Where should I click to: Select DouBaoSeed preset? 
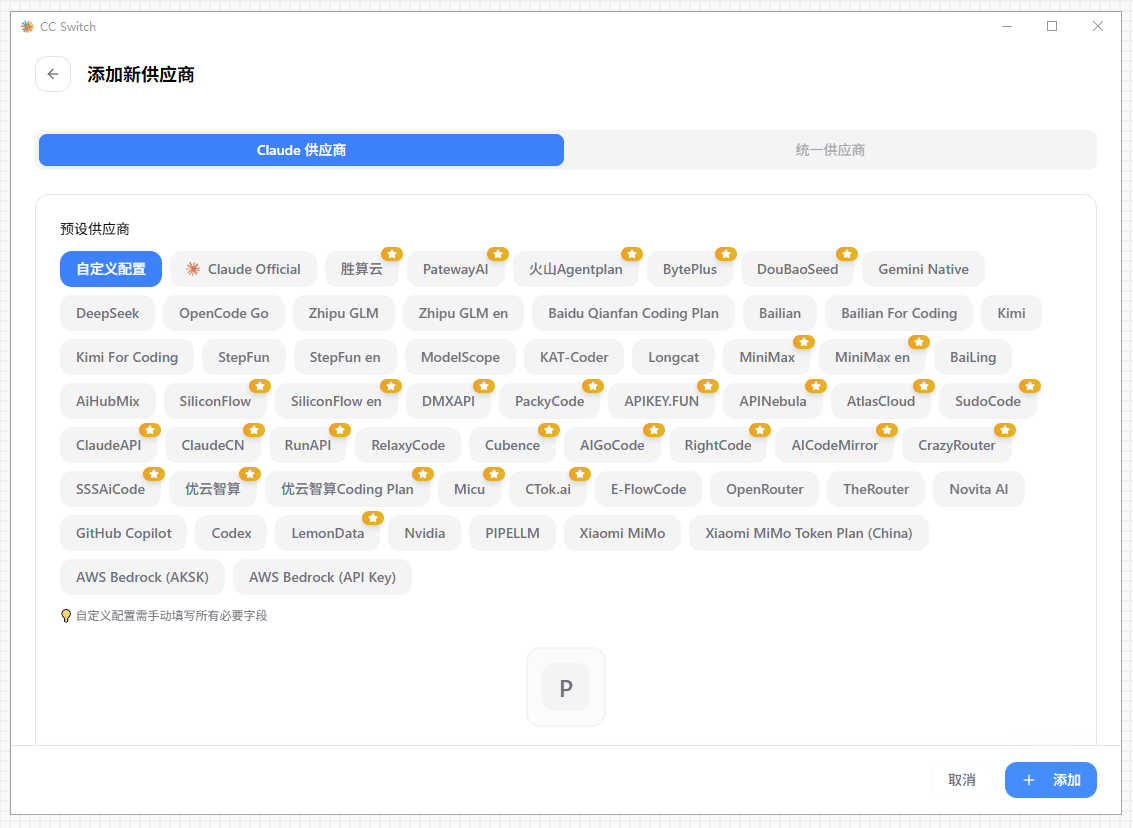click(x=797, y=269)
